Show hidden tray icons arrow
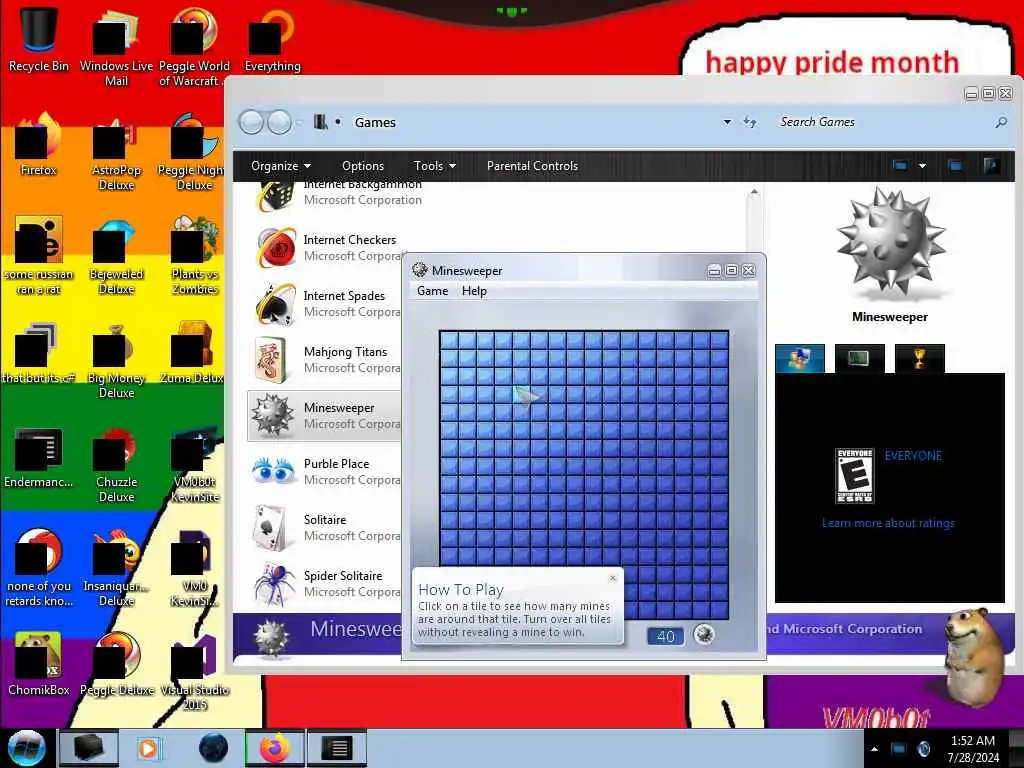Image resolution: width=1024 pixels, height=768 pixels. (874, 749)
